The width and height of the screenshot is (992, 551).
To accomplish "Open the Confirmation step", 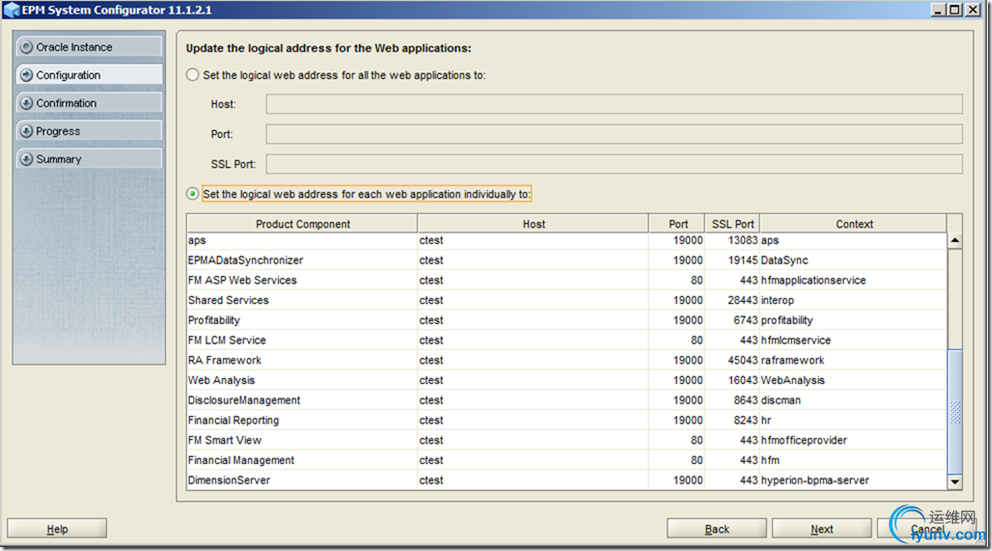I will click(x=89, y=103).
